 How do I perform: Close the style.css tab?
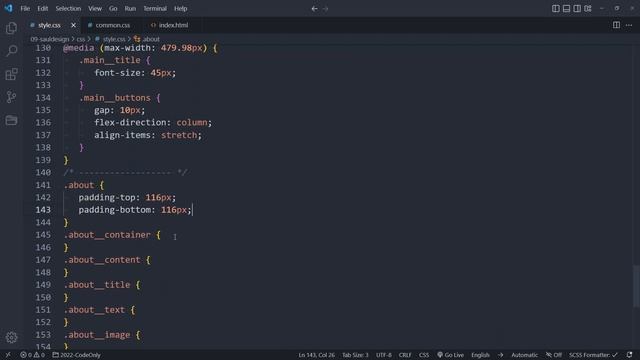[x=73, y=25]
